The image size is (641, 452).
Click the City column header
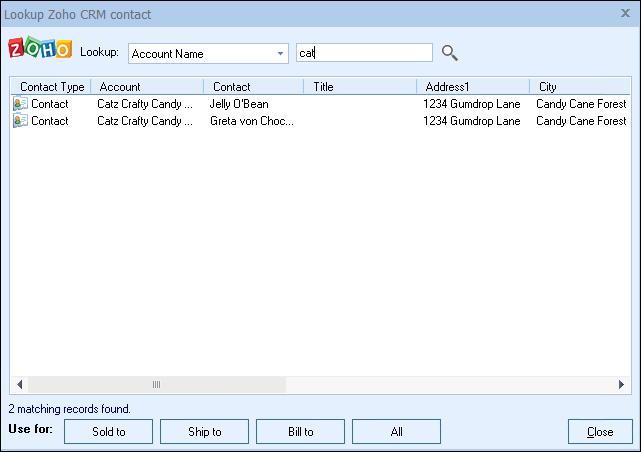[x=580, y=87]
